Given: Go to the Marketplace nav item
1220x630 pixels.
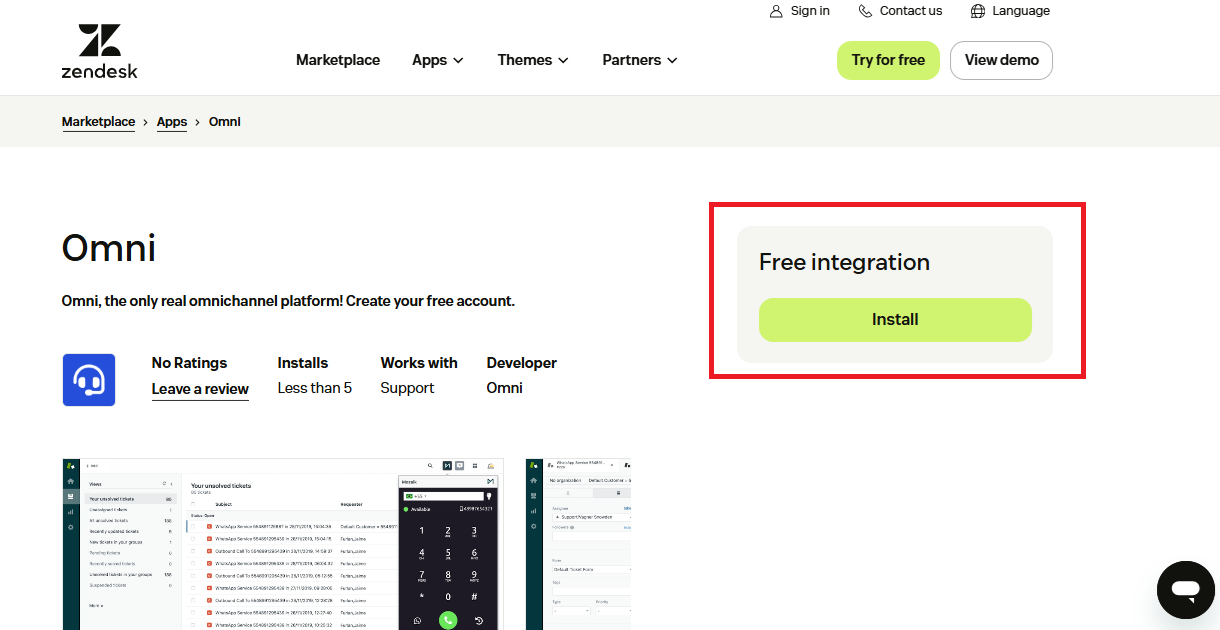Looking at the screenshot, I should [x=338, y=60].
